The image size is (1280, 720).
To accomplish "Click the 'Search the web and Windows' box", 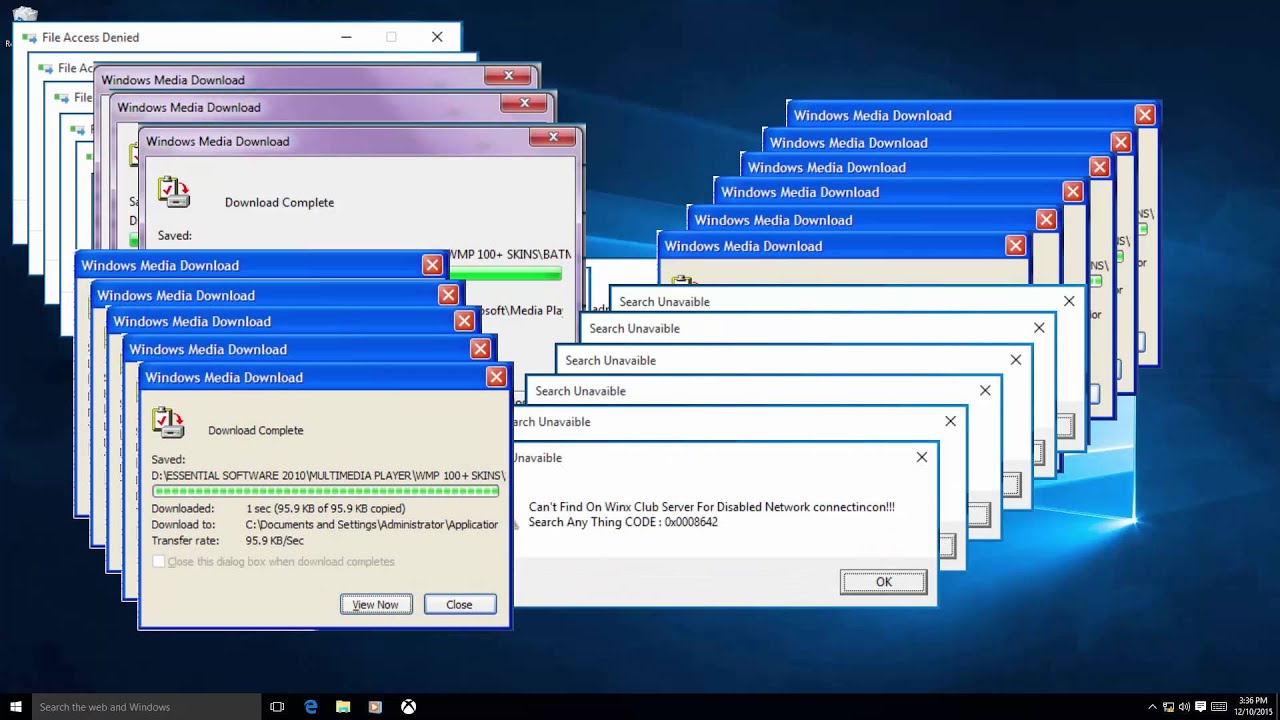I will pos(145,707).
